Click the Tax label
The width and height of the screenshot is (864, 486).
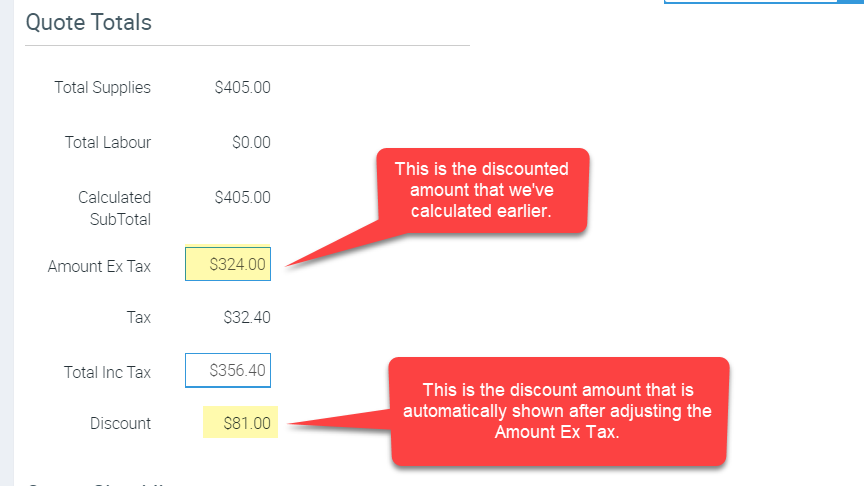tap(139, 318)
